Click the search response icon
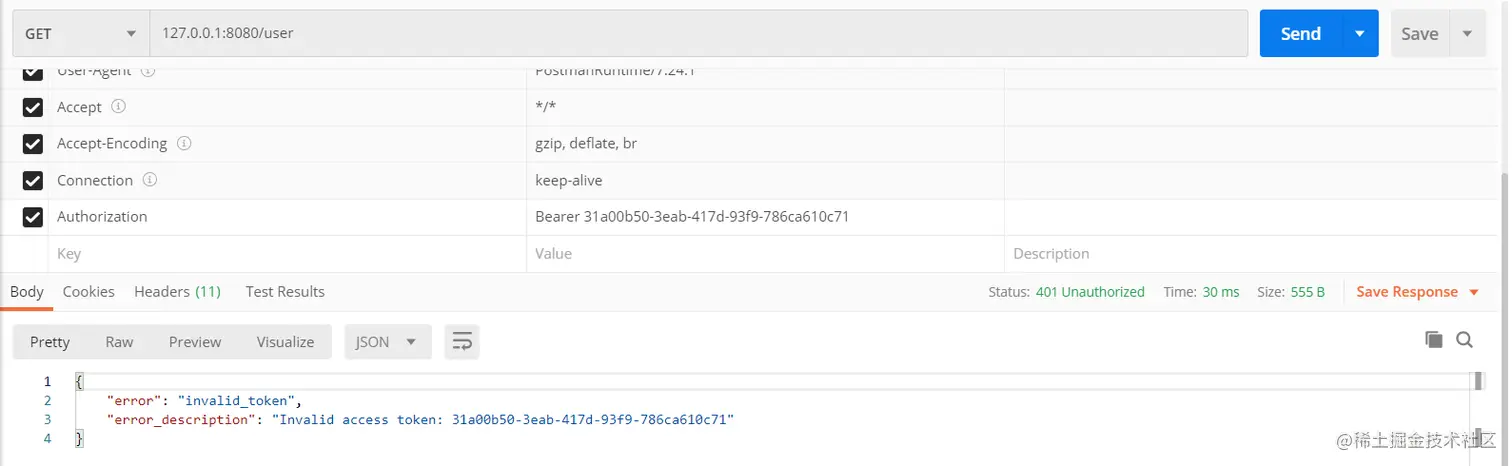This screenshot has height=466, width=1512. 1465,340
